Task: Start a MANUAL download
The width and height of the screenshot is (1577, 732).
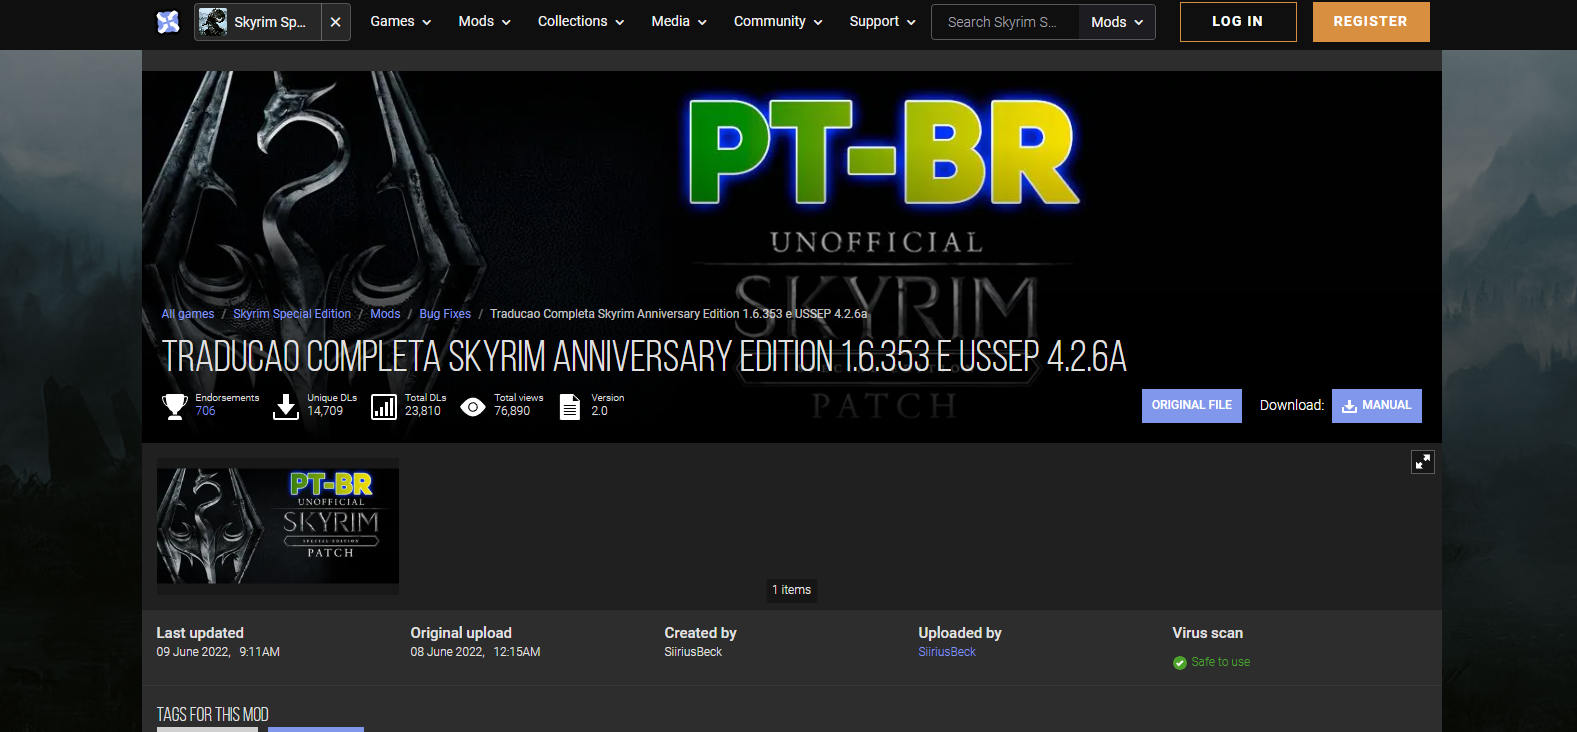Action: [1377, 406]
